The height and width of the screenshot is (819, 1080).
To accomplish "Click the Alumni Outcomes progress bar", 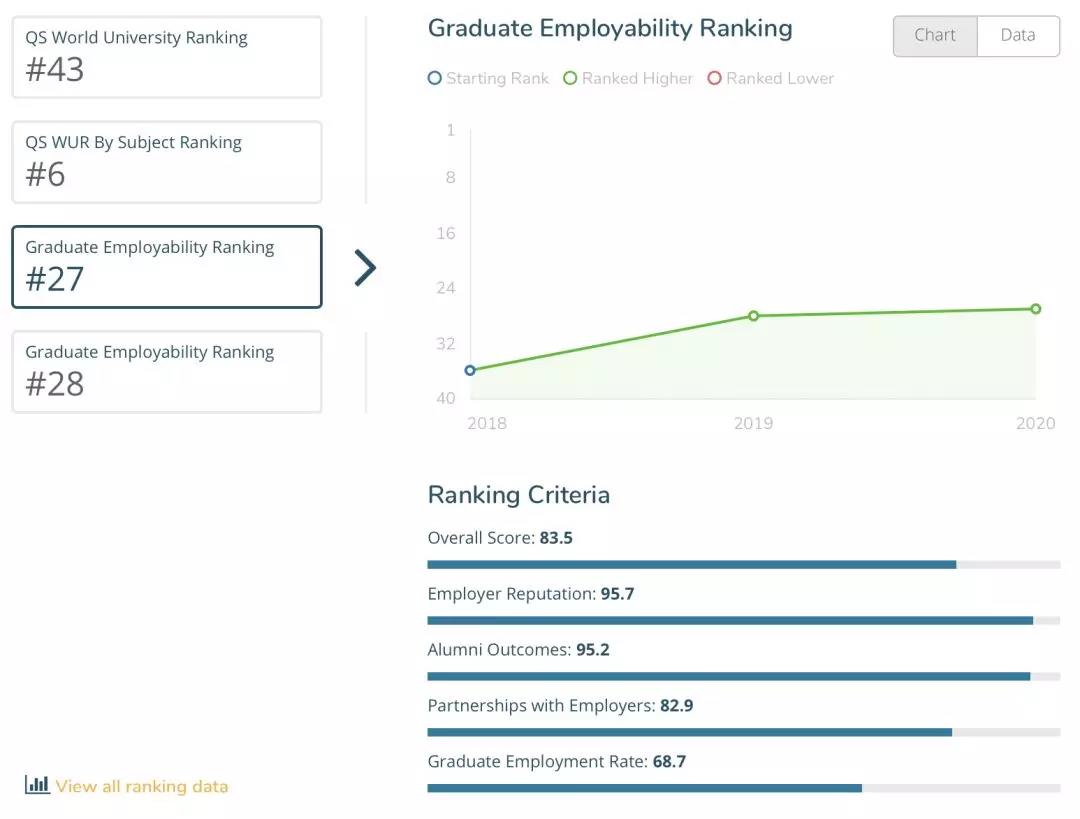I will pos(743,677).
